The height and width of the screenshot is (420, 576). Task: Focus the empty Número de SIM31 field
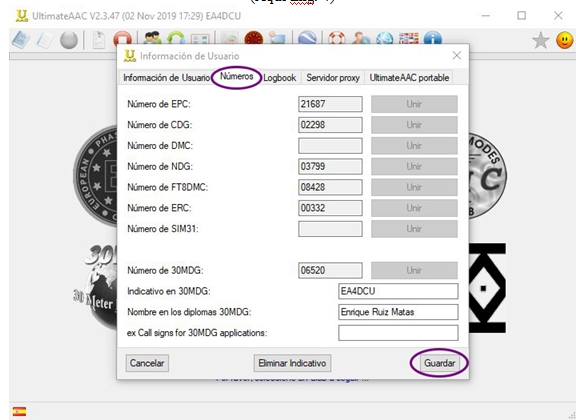pyautogui.click(x=330, y=229)
